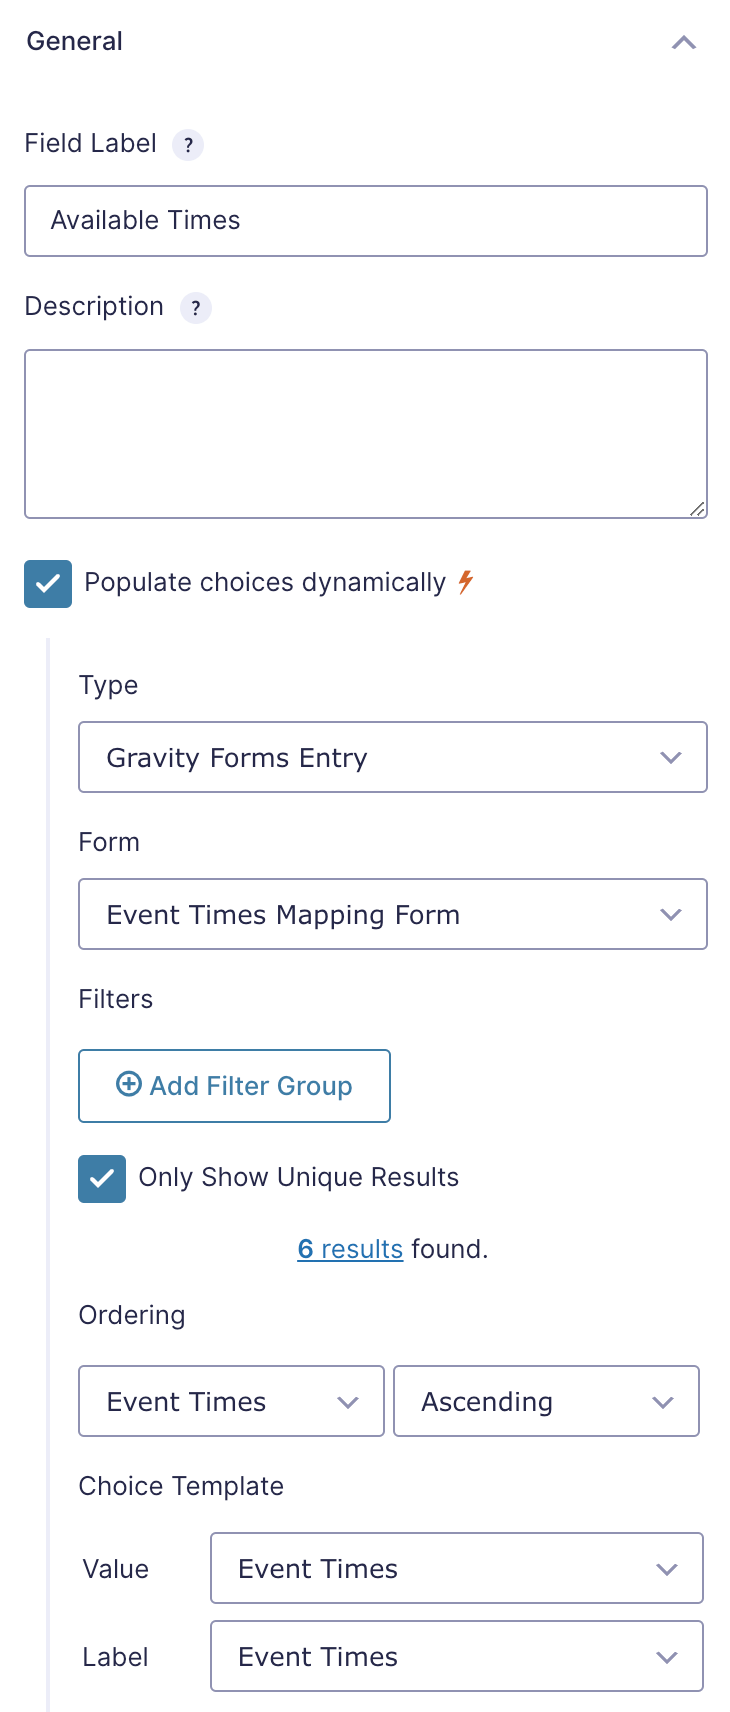Uncheck Populate choices dynamically
The width and height of the screenshot is (730, 1712).
pos(48,583)
